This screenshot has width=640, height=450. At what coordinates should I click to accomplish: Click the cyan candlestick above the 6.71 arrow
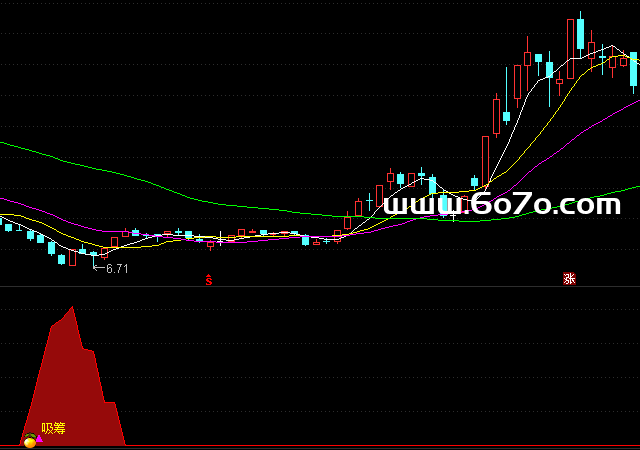pos(93,254)
